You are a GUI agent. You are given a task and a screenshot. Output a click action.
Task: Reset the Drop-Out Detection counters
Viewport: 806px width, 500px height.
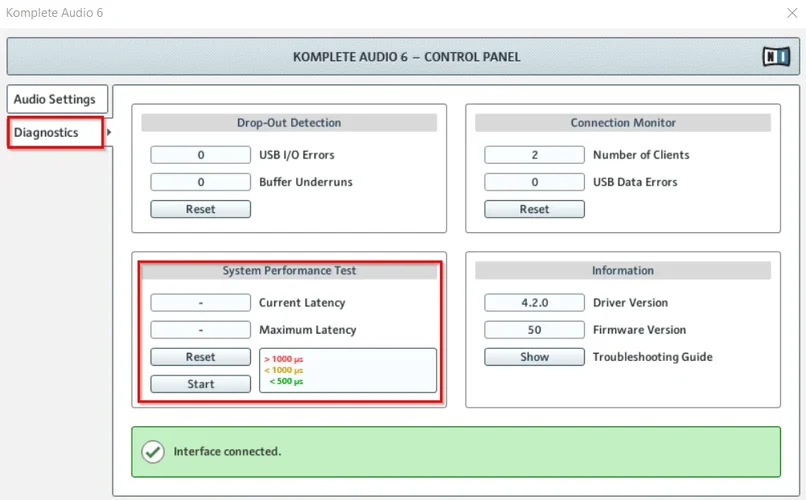pyautogui.click(x=200, y=209)
